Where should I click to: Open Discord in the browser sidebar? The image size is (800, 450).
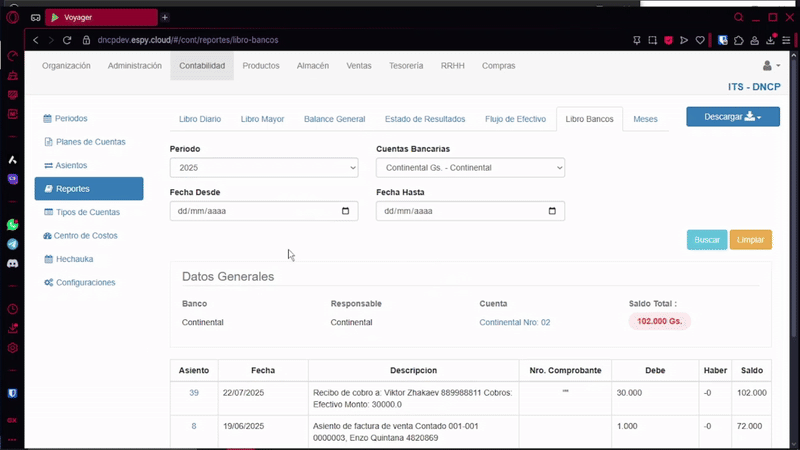pyautogui.click(x=13, y=263)
